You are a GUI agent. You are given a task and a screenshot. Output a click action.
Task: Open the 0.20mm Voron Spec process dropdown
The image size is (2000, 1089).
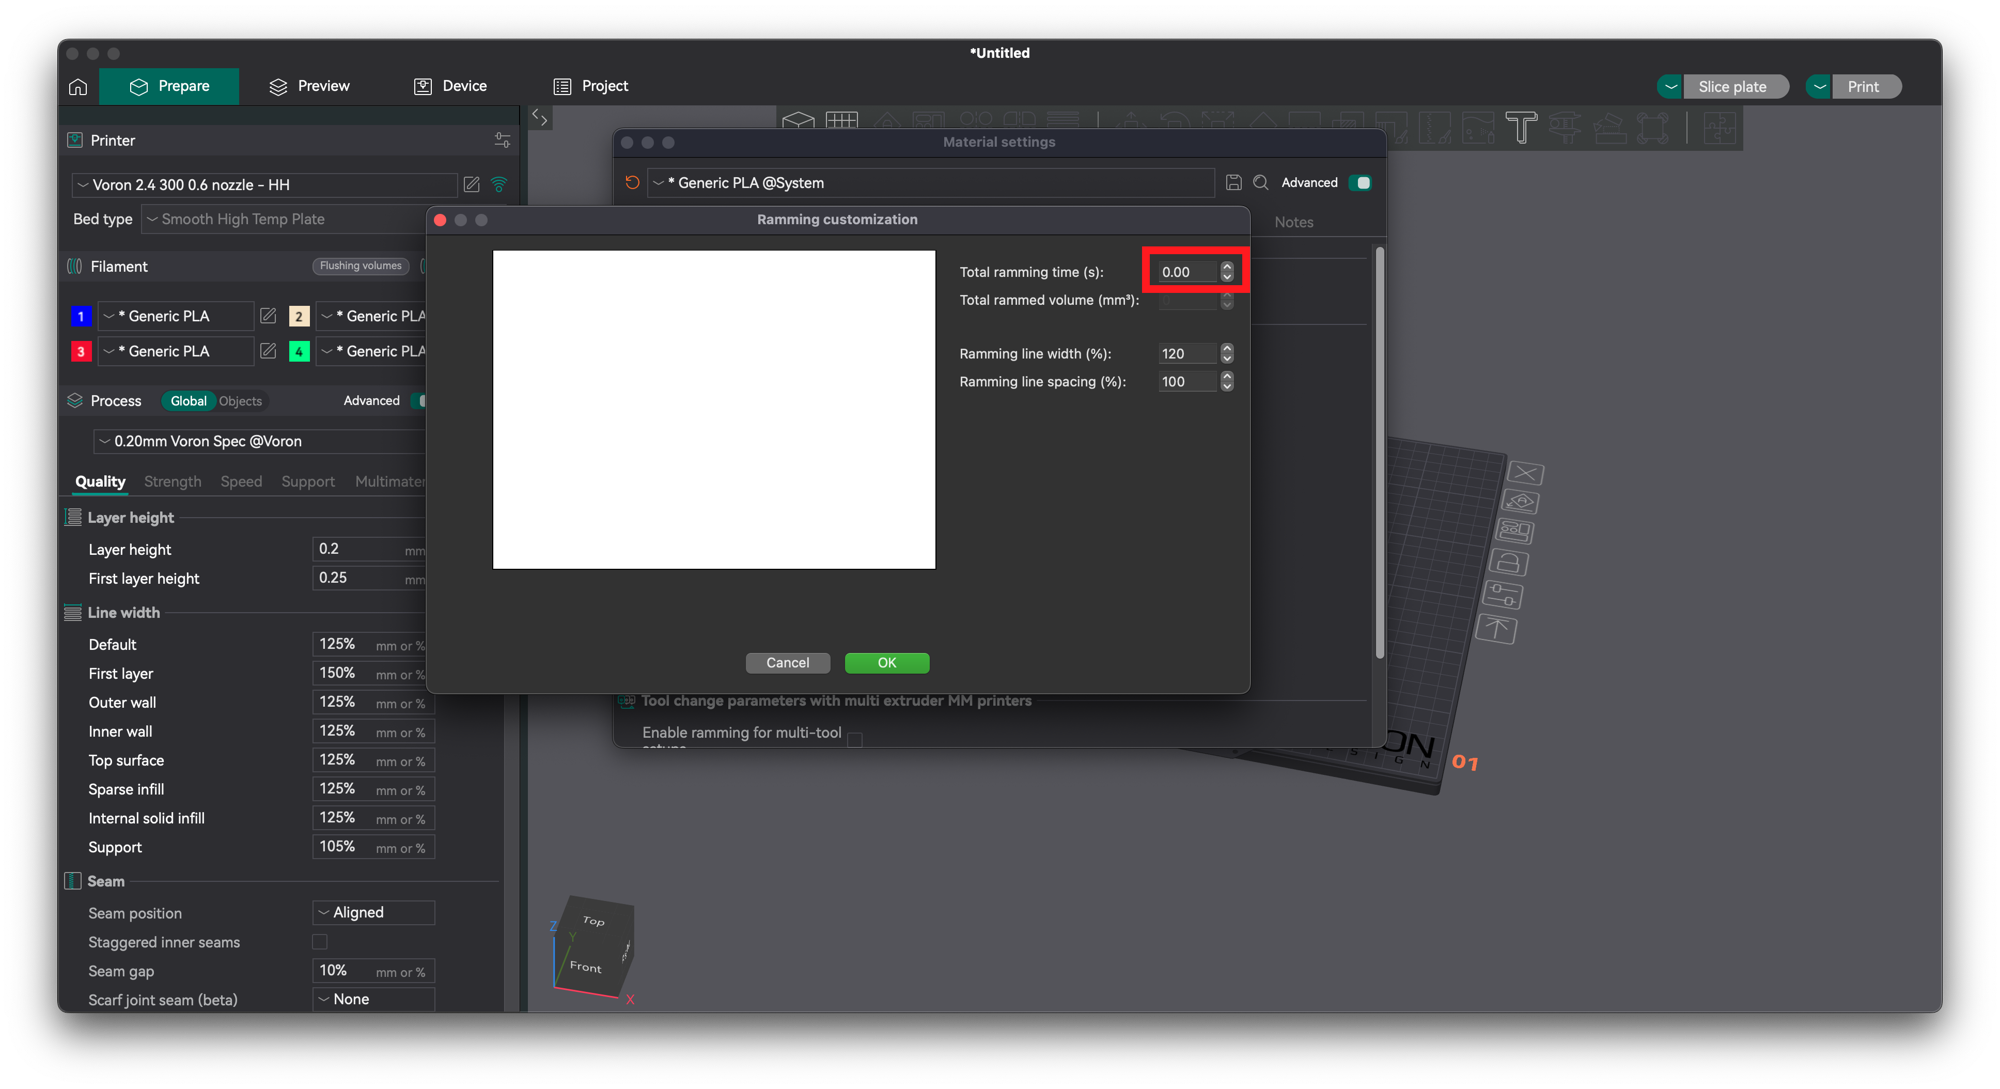point(260,441)
